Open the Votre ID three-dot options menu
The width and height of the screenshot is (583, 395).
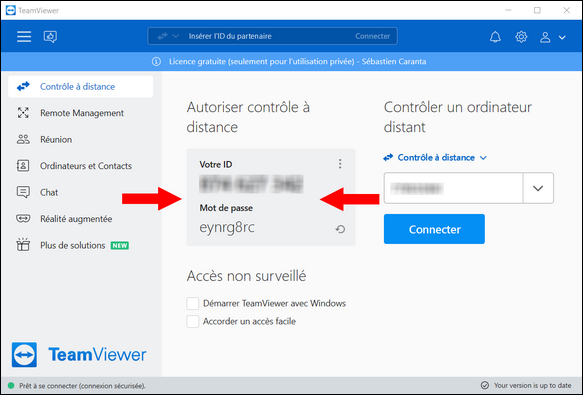click(340, 164)
